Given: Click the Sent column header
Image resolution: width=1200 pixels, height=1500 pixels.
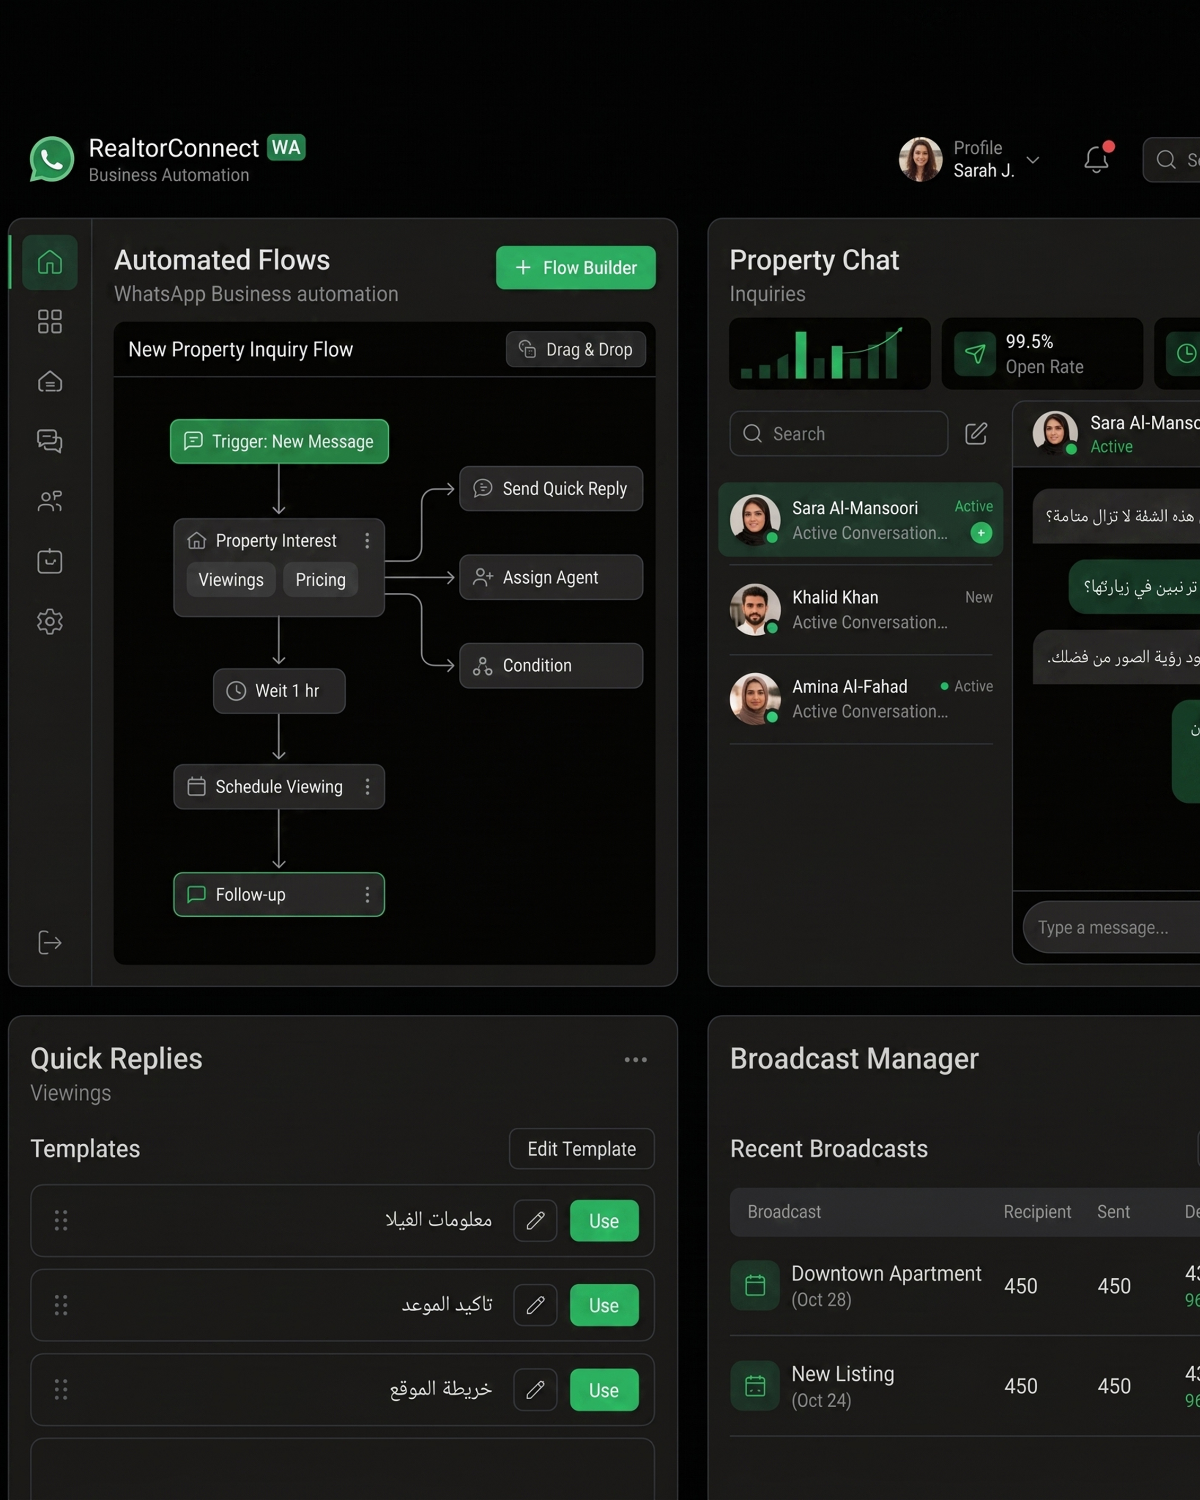Looking at the screenshot, I should pyautogui.click(x=1113, y=1212).
